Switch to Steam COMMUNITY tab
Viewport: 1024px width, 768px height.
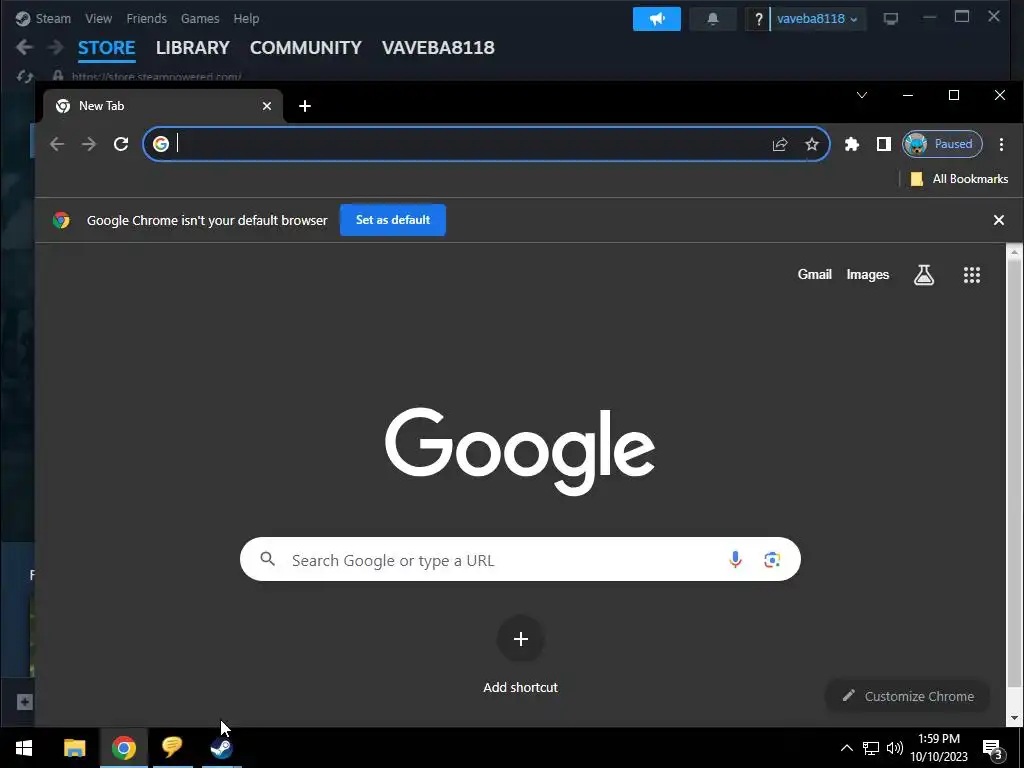point(306,48)
